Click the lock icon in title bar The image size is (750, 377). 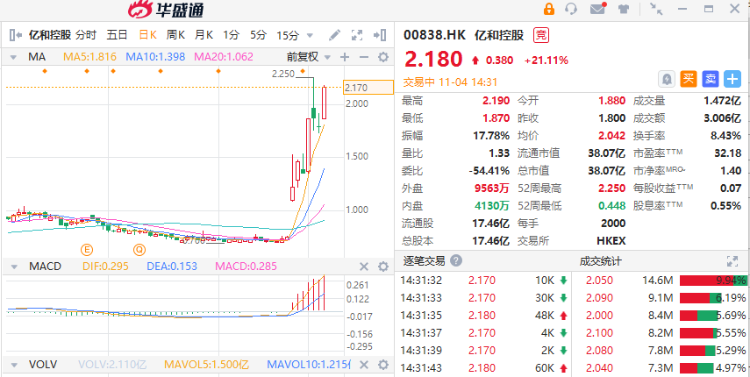(549, 9)
